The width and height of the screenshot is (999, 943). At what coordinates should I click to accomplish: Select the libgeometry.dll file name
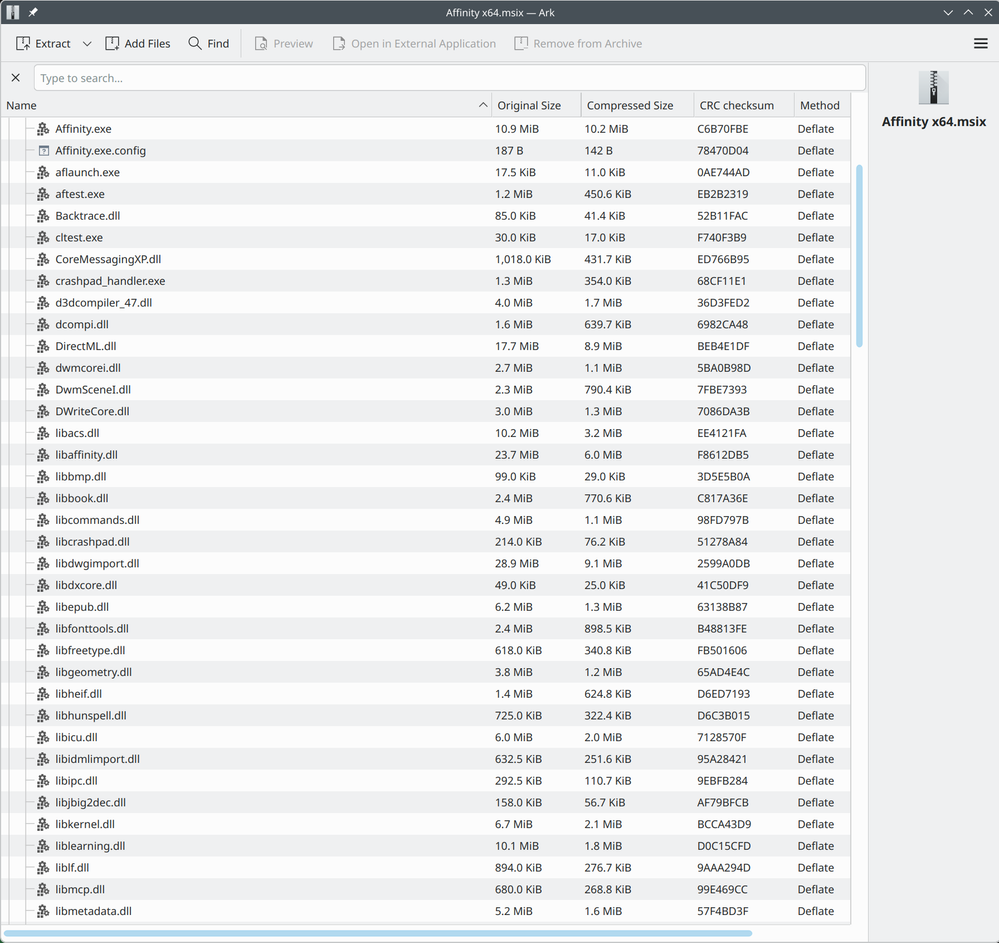click(94, 672)
